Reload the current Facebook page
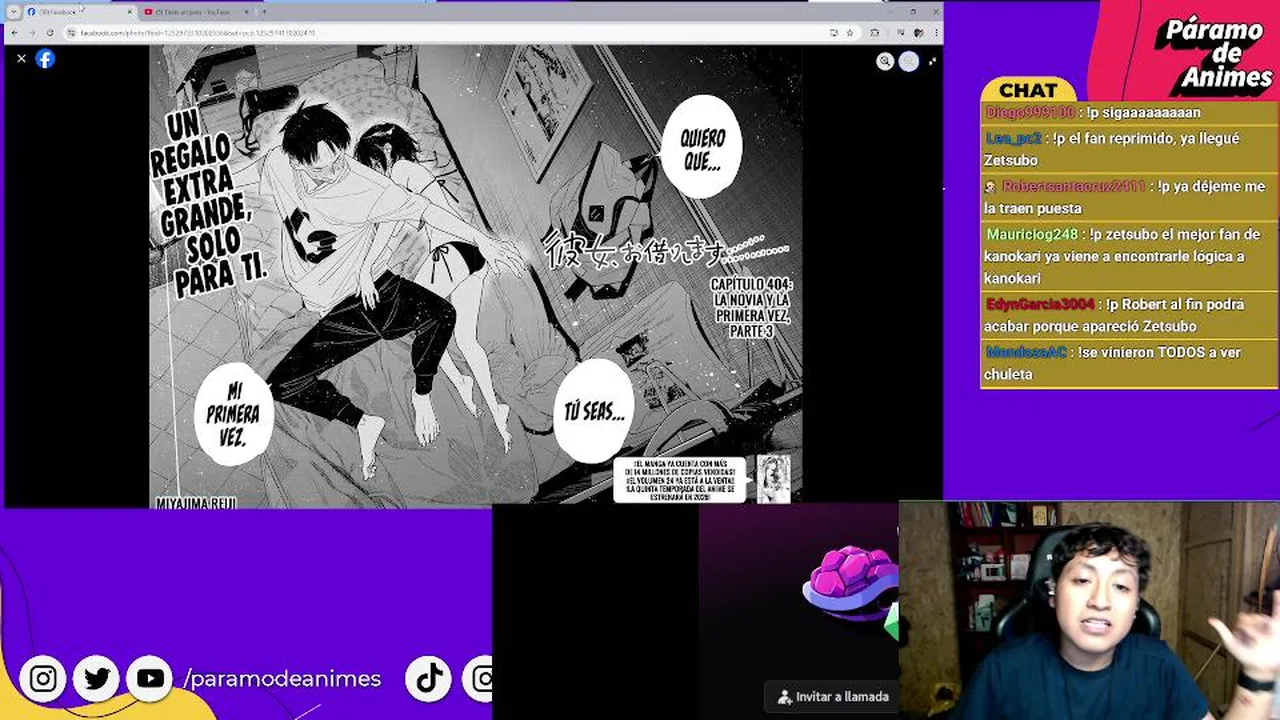This screenshot has height=720, width=1280. pos(51,33)
